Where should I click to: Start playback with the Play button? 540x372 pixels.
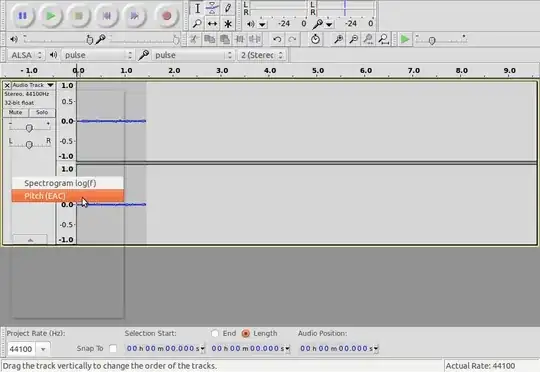(51, 16)
